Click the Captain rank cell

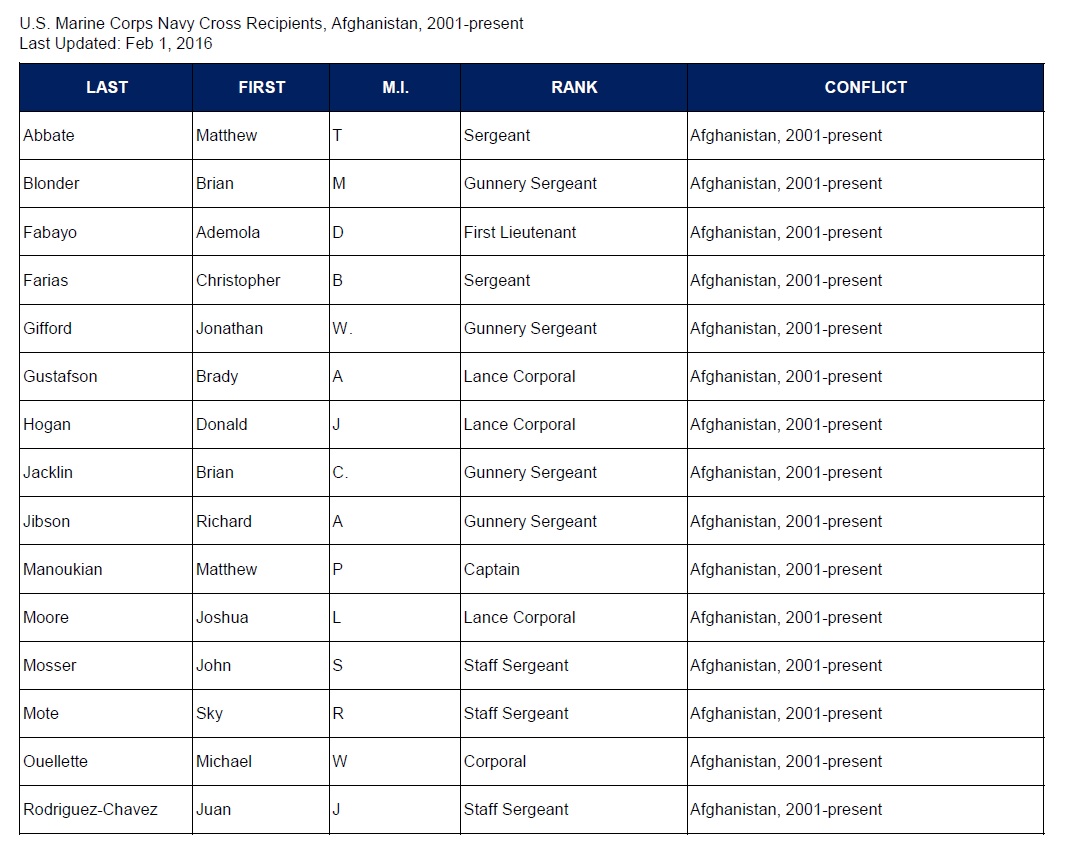[x=491, y=569]
